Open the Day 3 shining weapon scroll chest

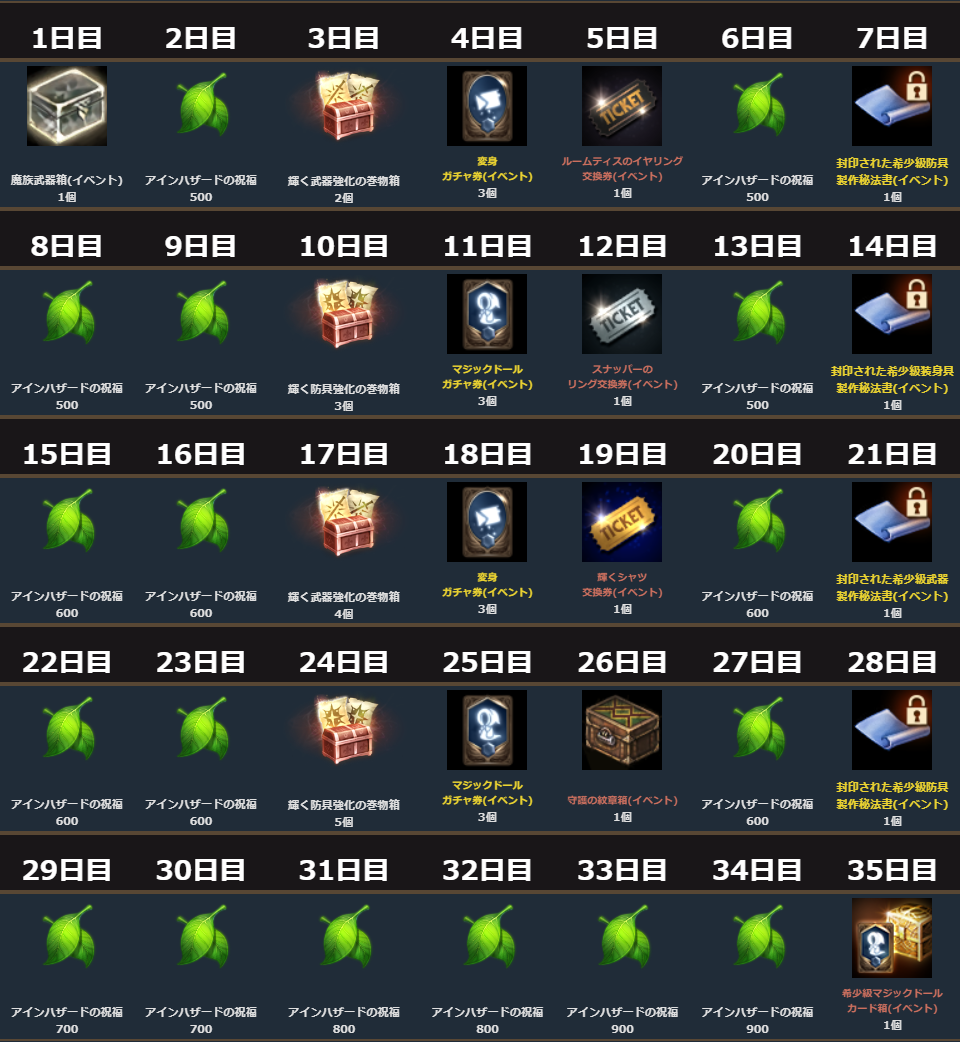tap(345, 106)
